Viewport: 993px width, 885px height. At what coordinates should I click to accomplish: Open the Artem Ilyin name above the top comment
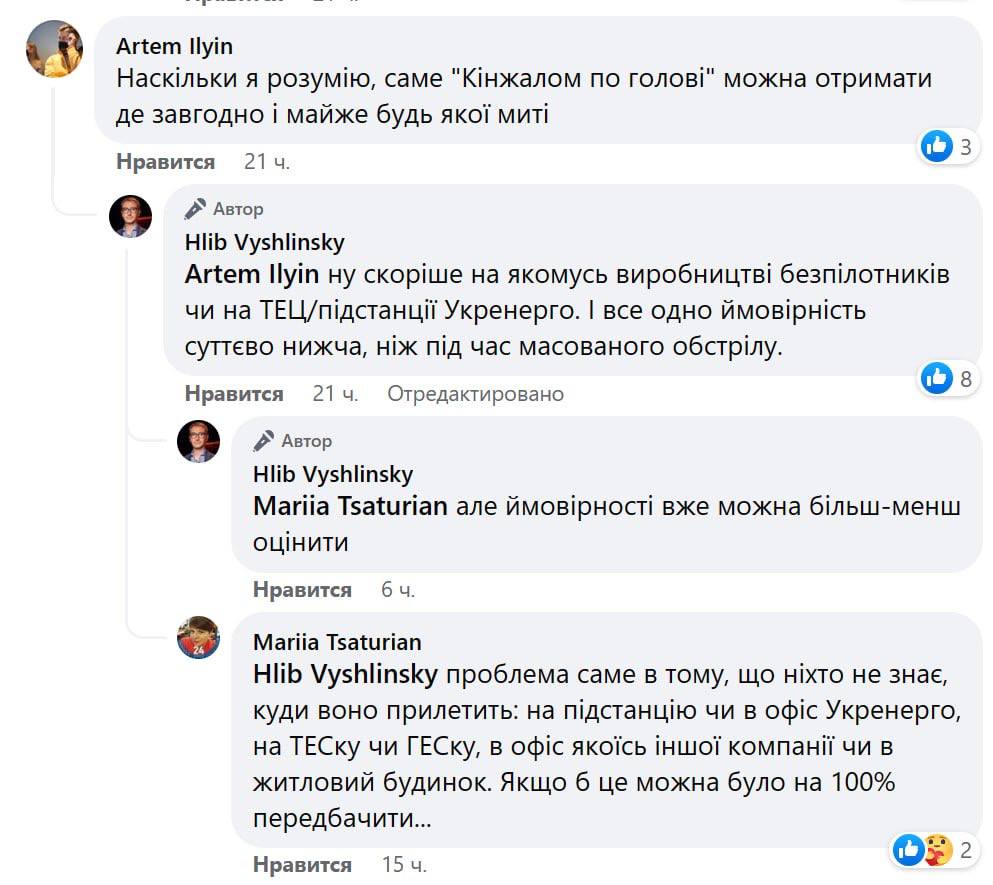174,46
